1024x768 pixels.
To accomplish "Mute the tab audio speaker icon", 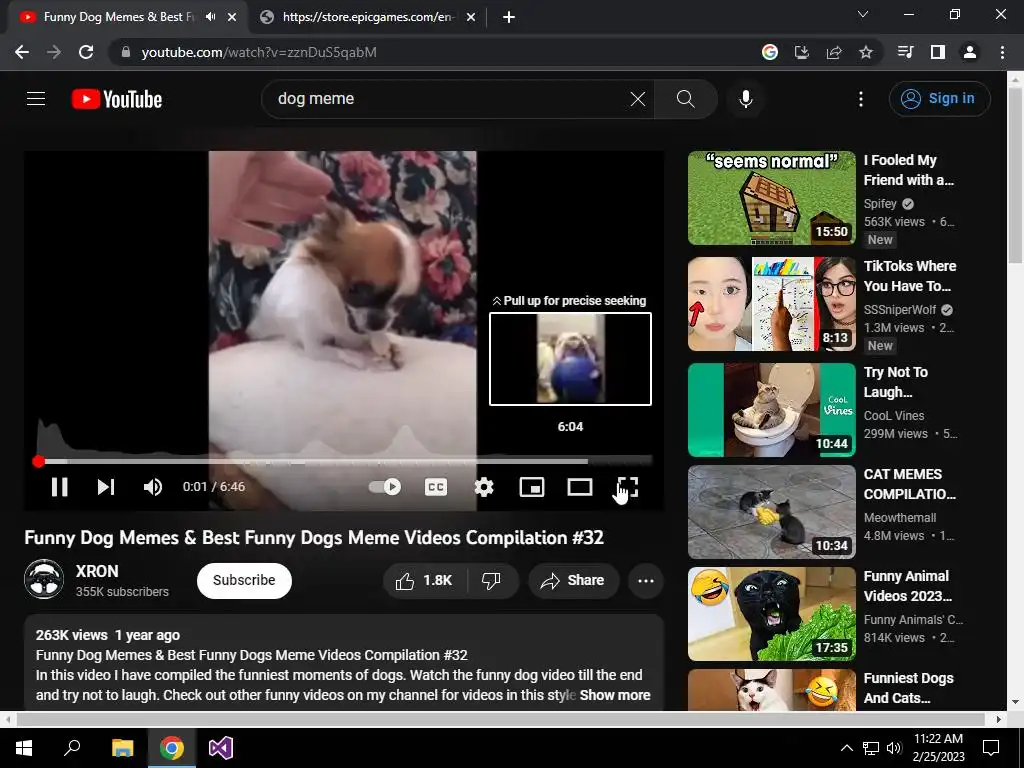I will [210, 17].
